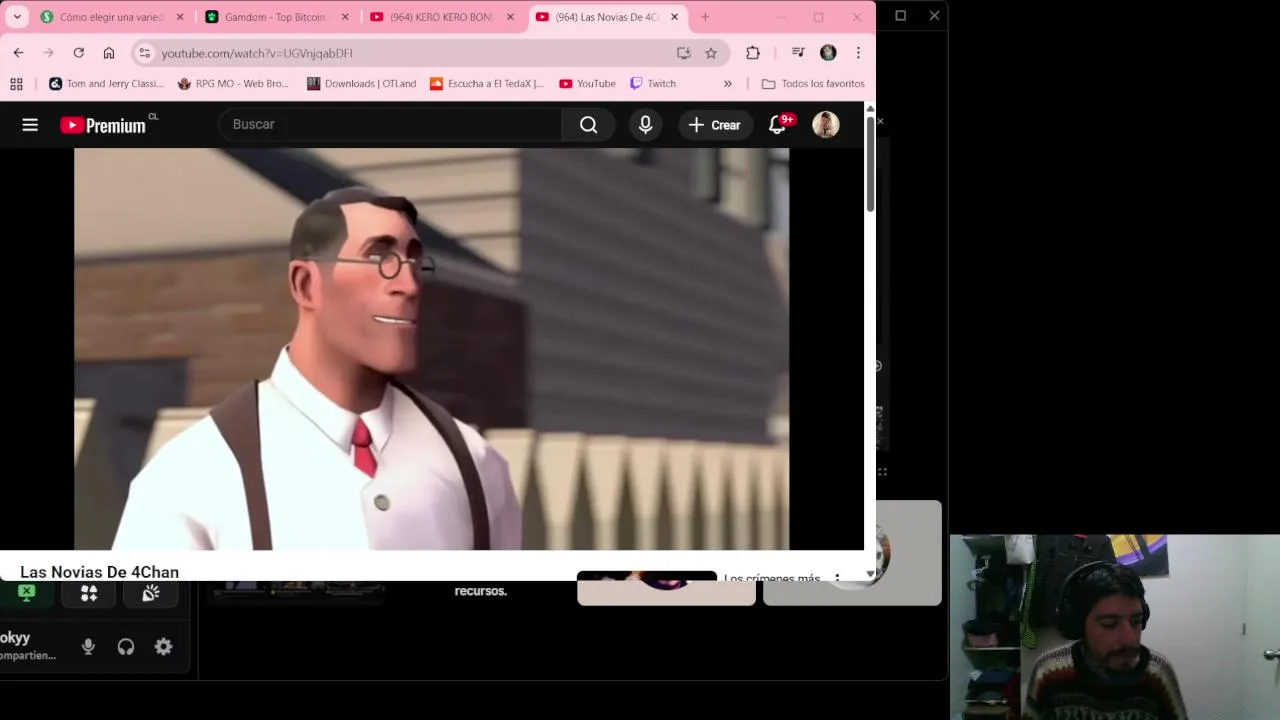The height and width of the screenshot is (720, 1280).
Task: Click the 'Las Novias De 4Chan' title
Action: coord(99,572)
